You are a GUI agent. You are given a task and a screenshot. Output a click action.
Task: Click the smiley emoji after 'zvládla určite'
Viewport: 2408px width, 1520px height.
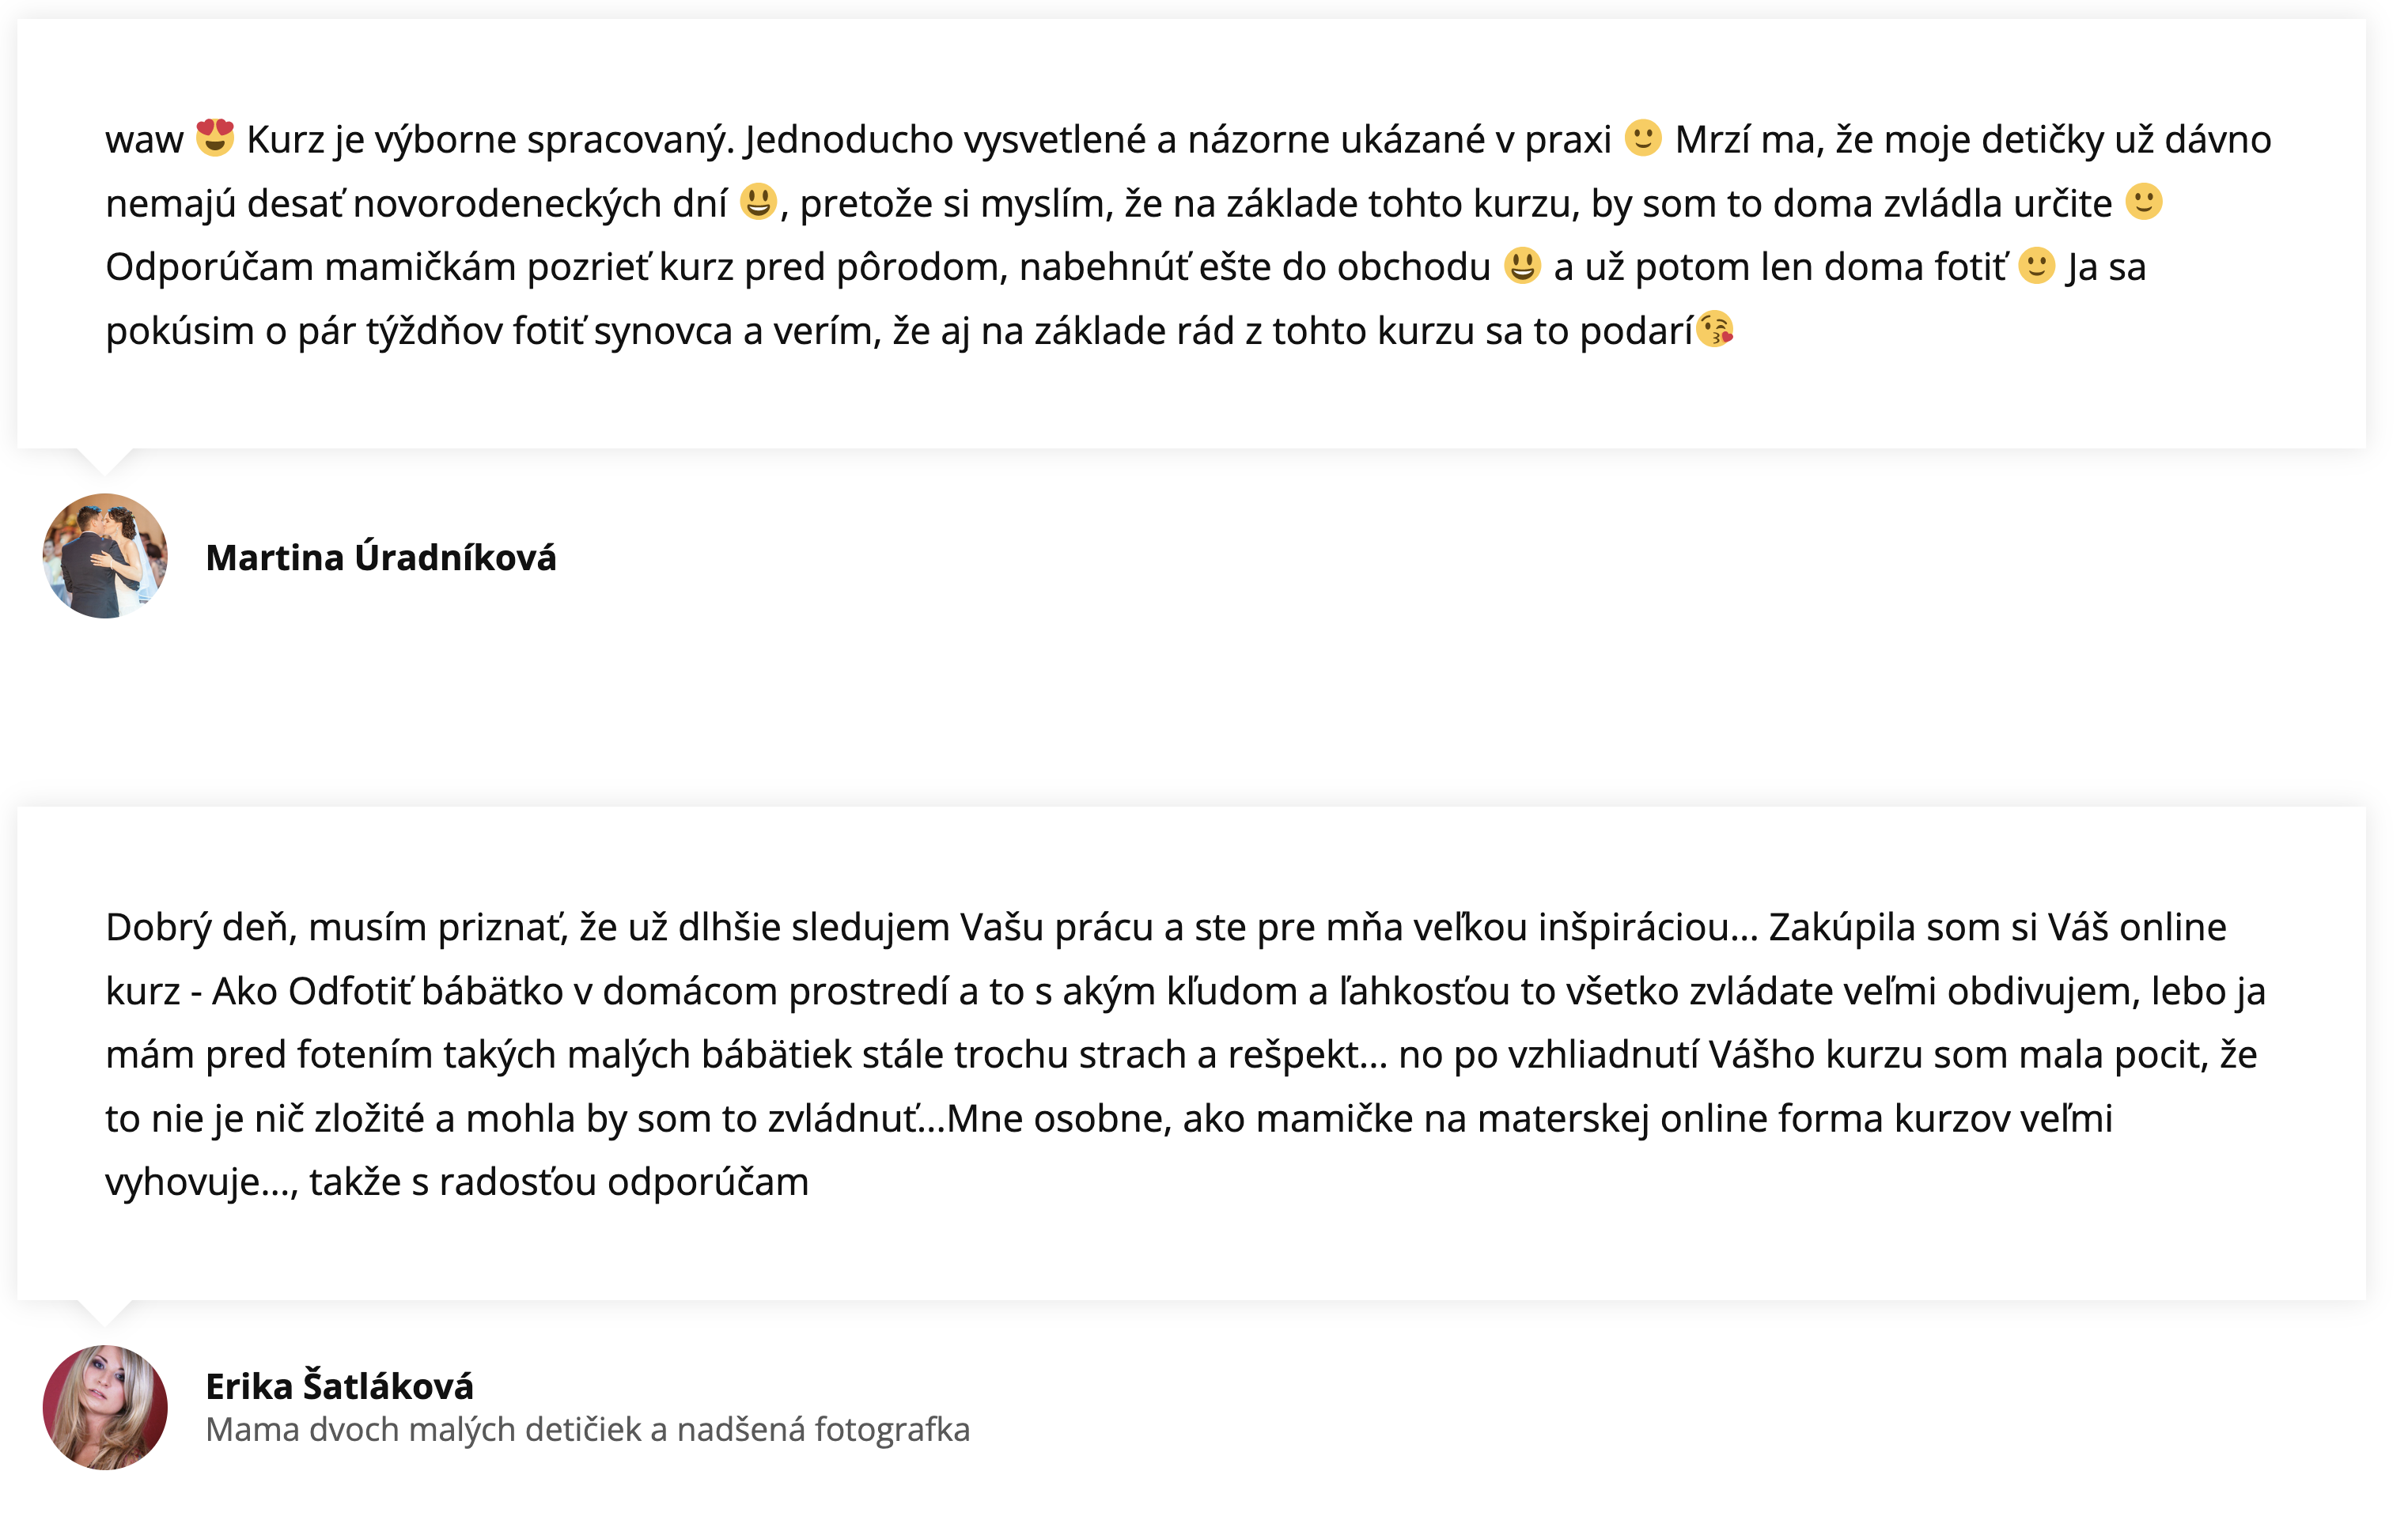coord(2143,202)
